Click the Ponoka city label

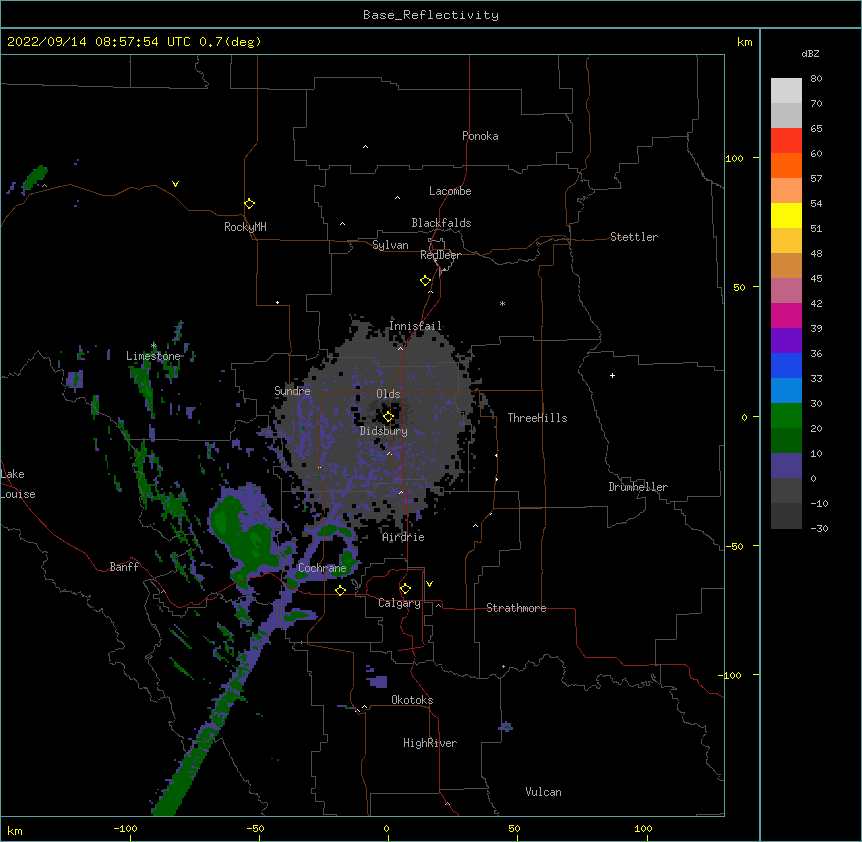[x=480, y=136]
